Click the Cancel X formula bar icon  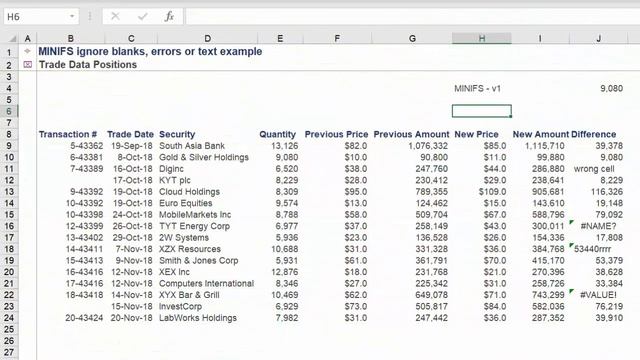116,16
